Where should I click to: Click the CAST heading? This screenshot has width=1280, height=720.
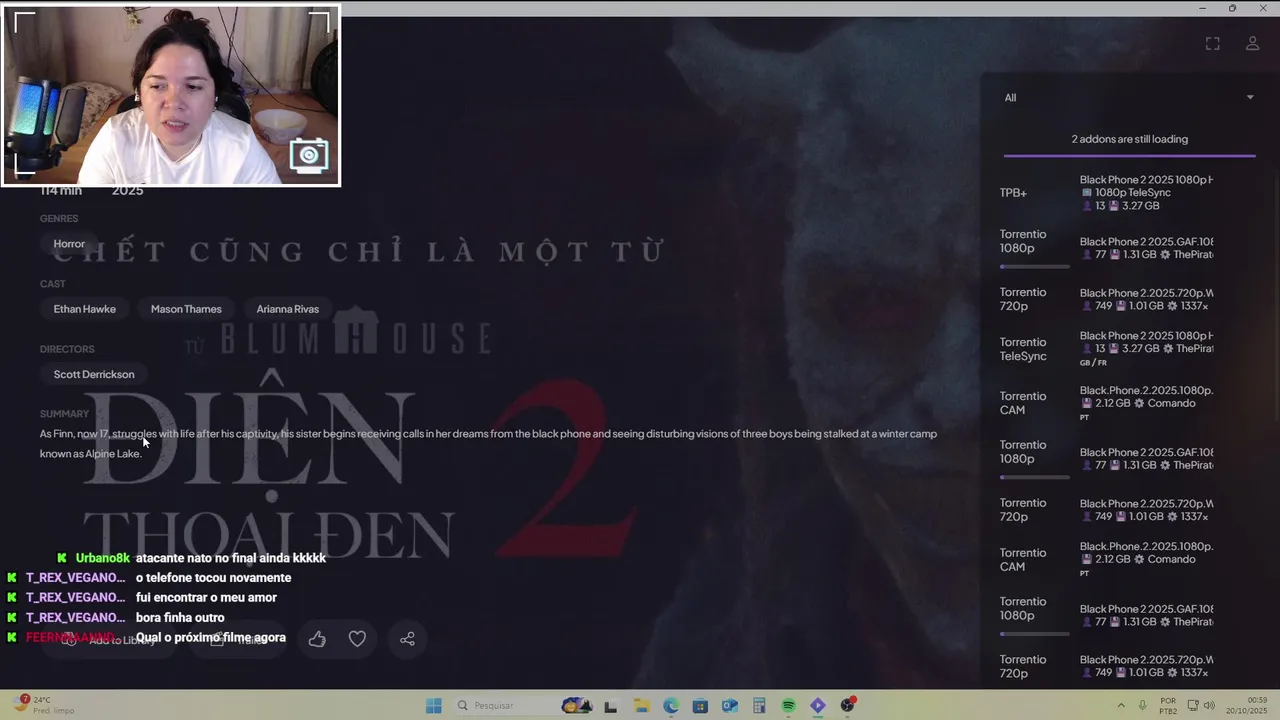coord(53,284)
